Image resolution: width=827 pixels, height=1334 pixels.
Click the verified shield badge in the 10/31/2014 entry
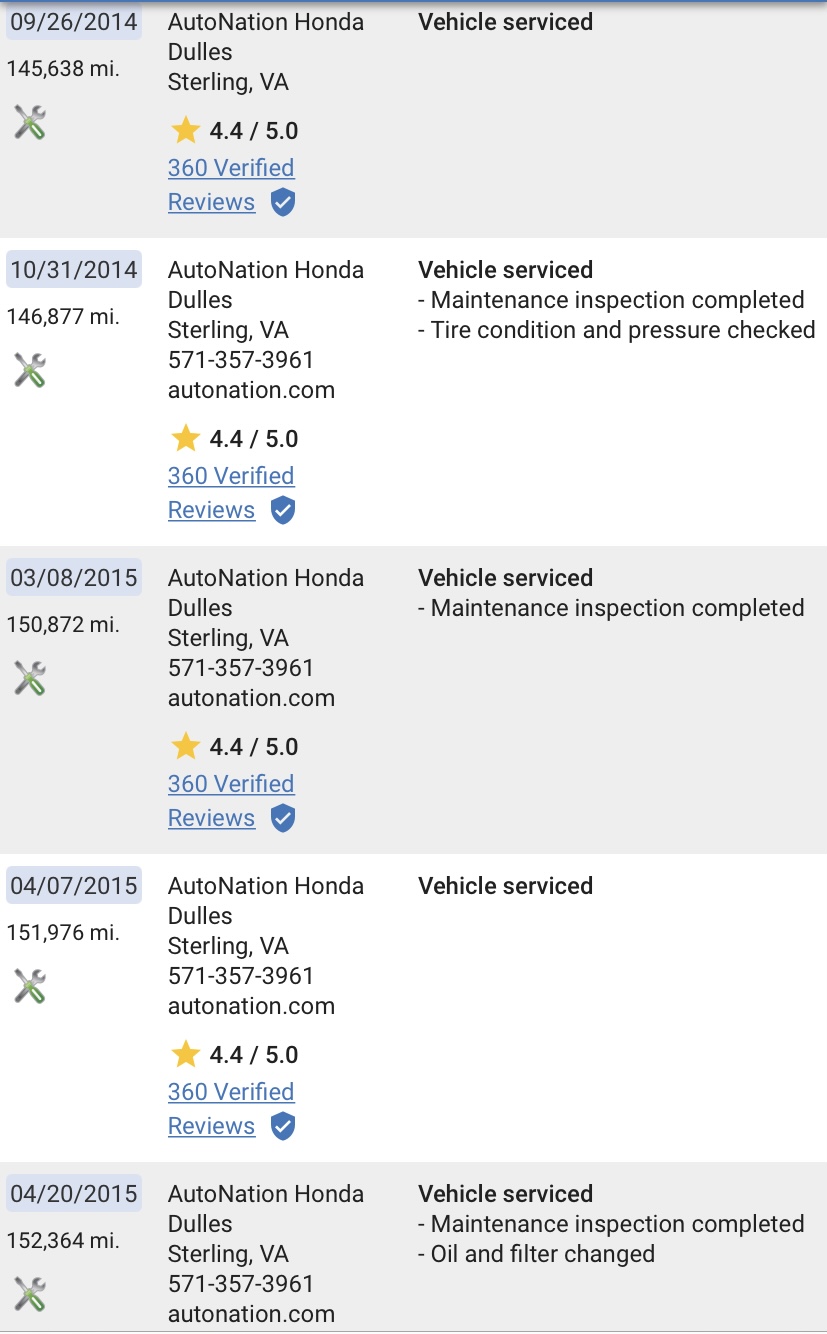tap(283, 511)
